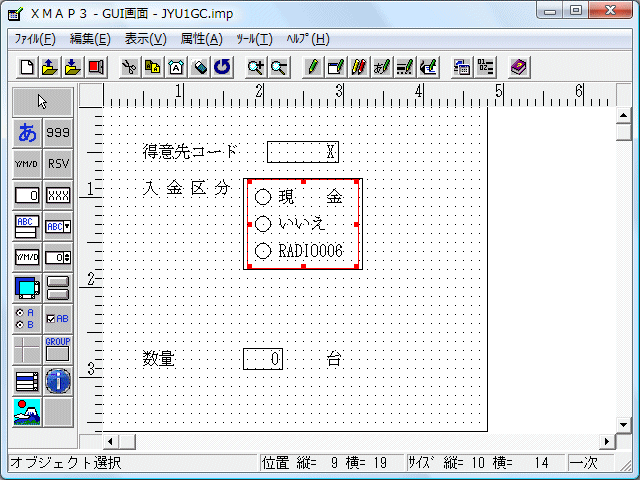Click the 数量 label

(158, 359)
